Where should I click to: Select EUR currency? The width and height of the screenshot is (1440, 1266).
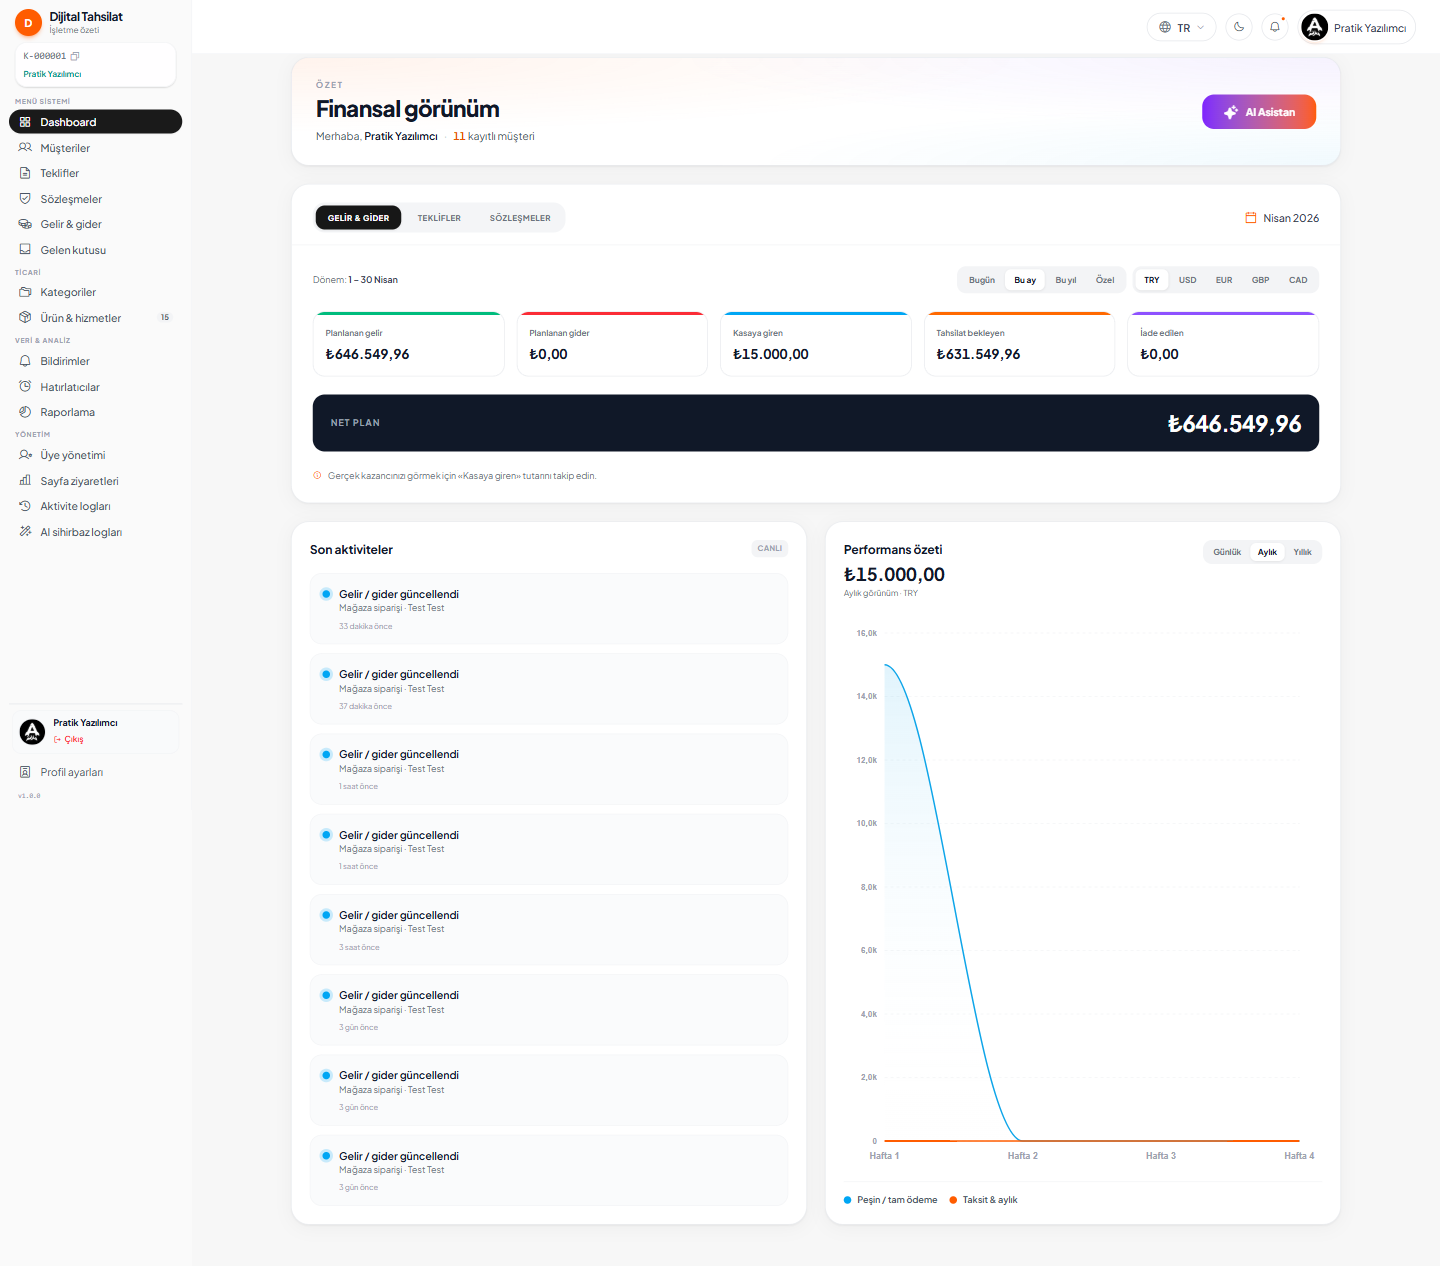(1224, 280)
